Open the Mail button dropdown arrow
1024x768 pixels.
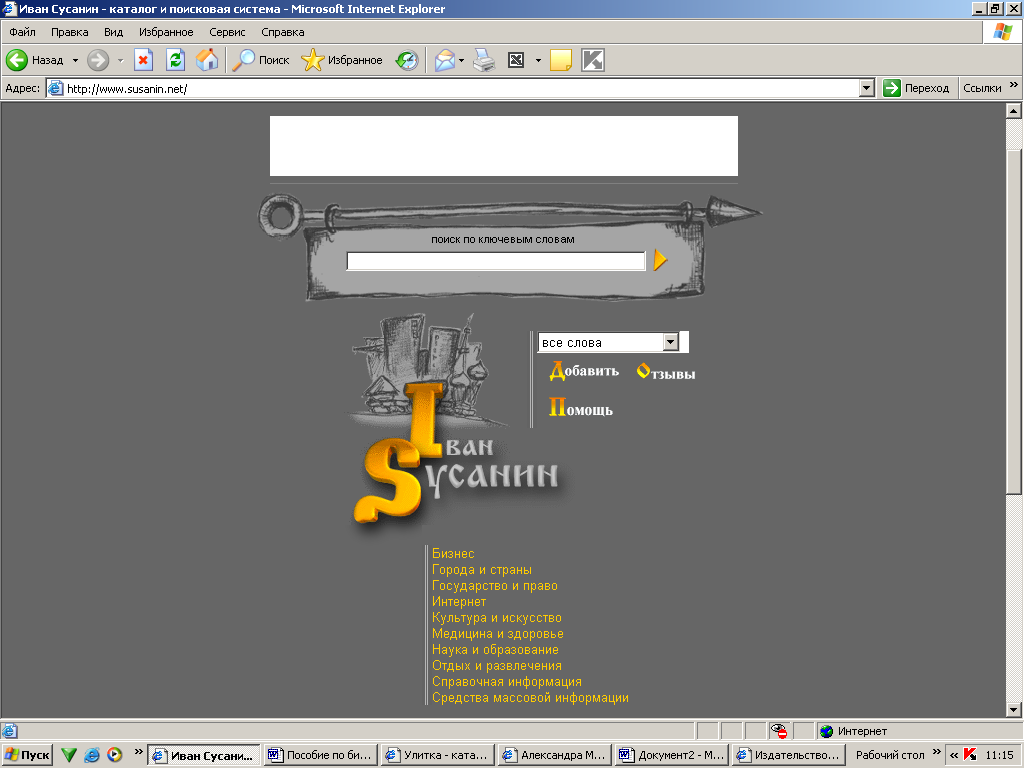[x=461, y=60]
